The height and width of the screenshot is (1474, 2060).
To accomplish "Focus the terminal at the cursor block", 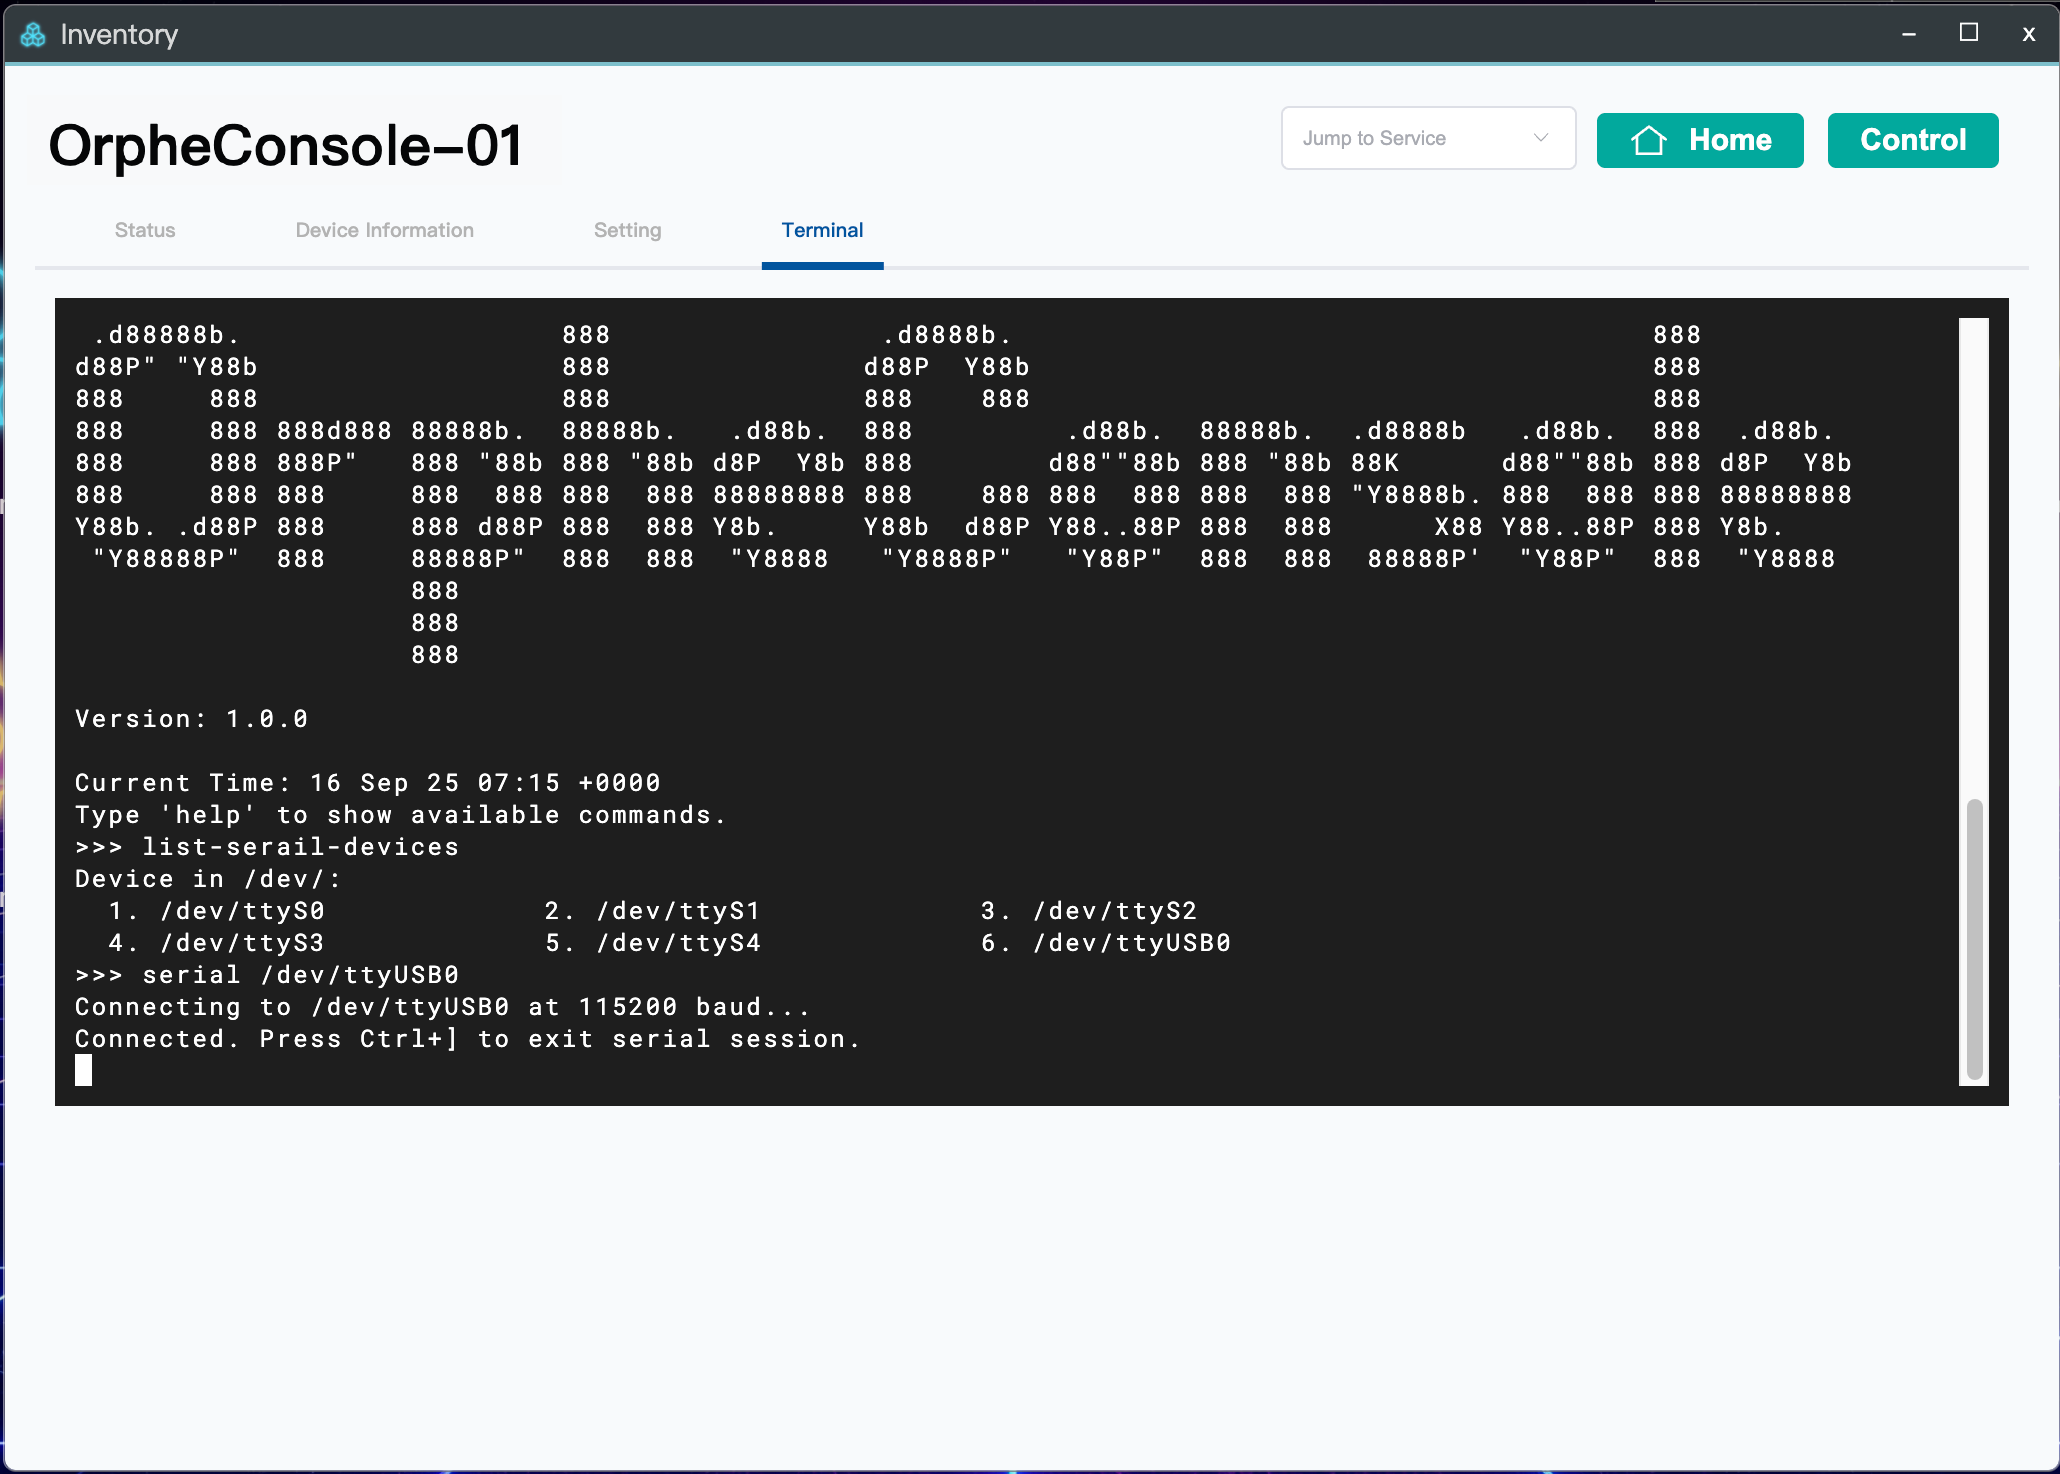I will coord(84,1070).
